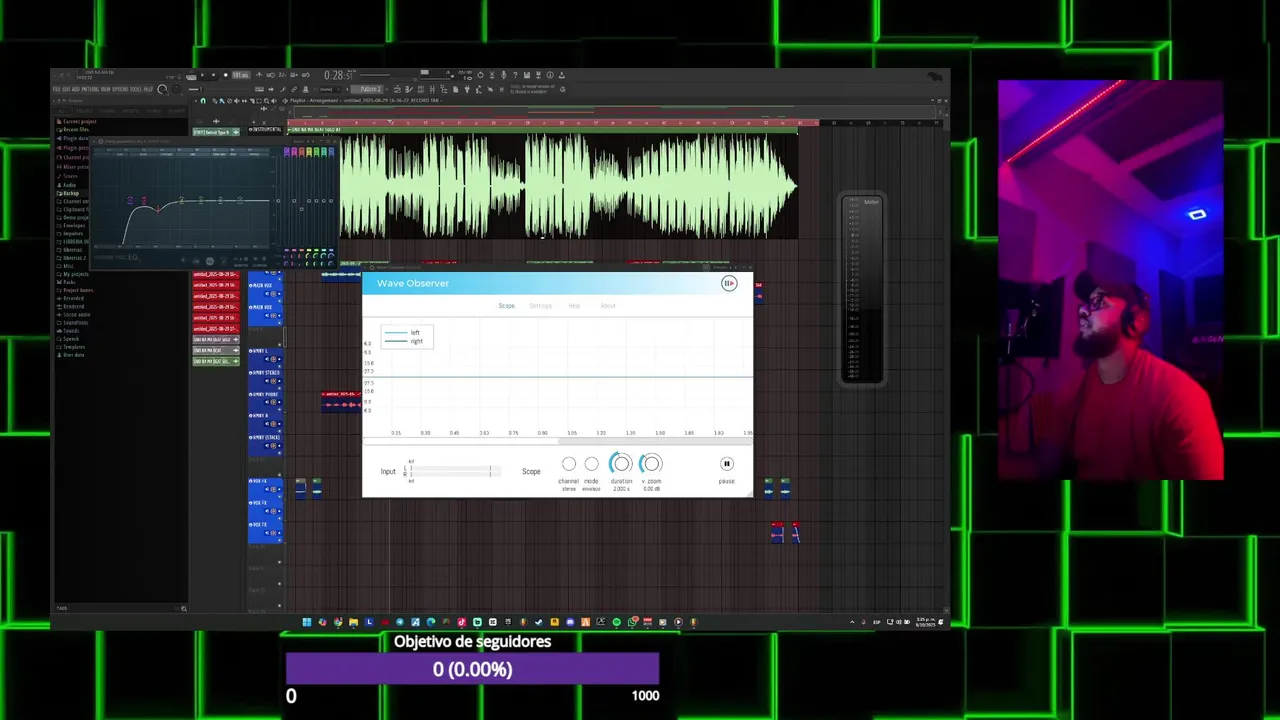Open the FILE menu
The width and height of the screenshot is (1280, 720).
(57, 89)
